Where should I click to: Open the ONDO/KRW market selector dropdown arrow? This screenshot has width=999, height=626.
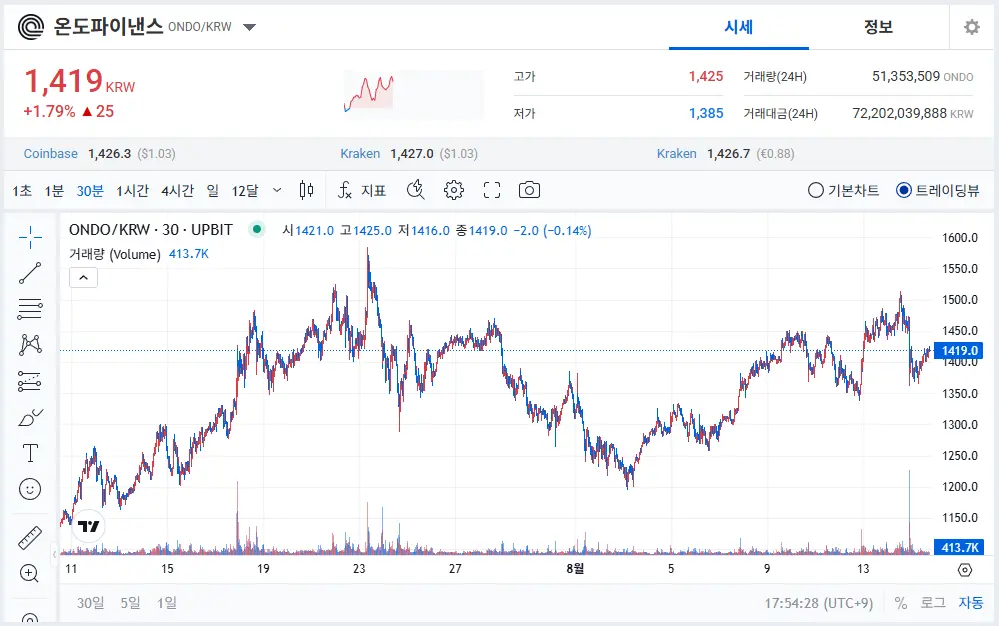point(250,27)
